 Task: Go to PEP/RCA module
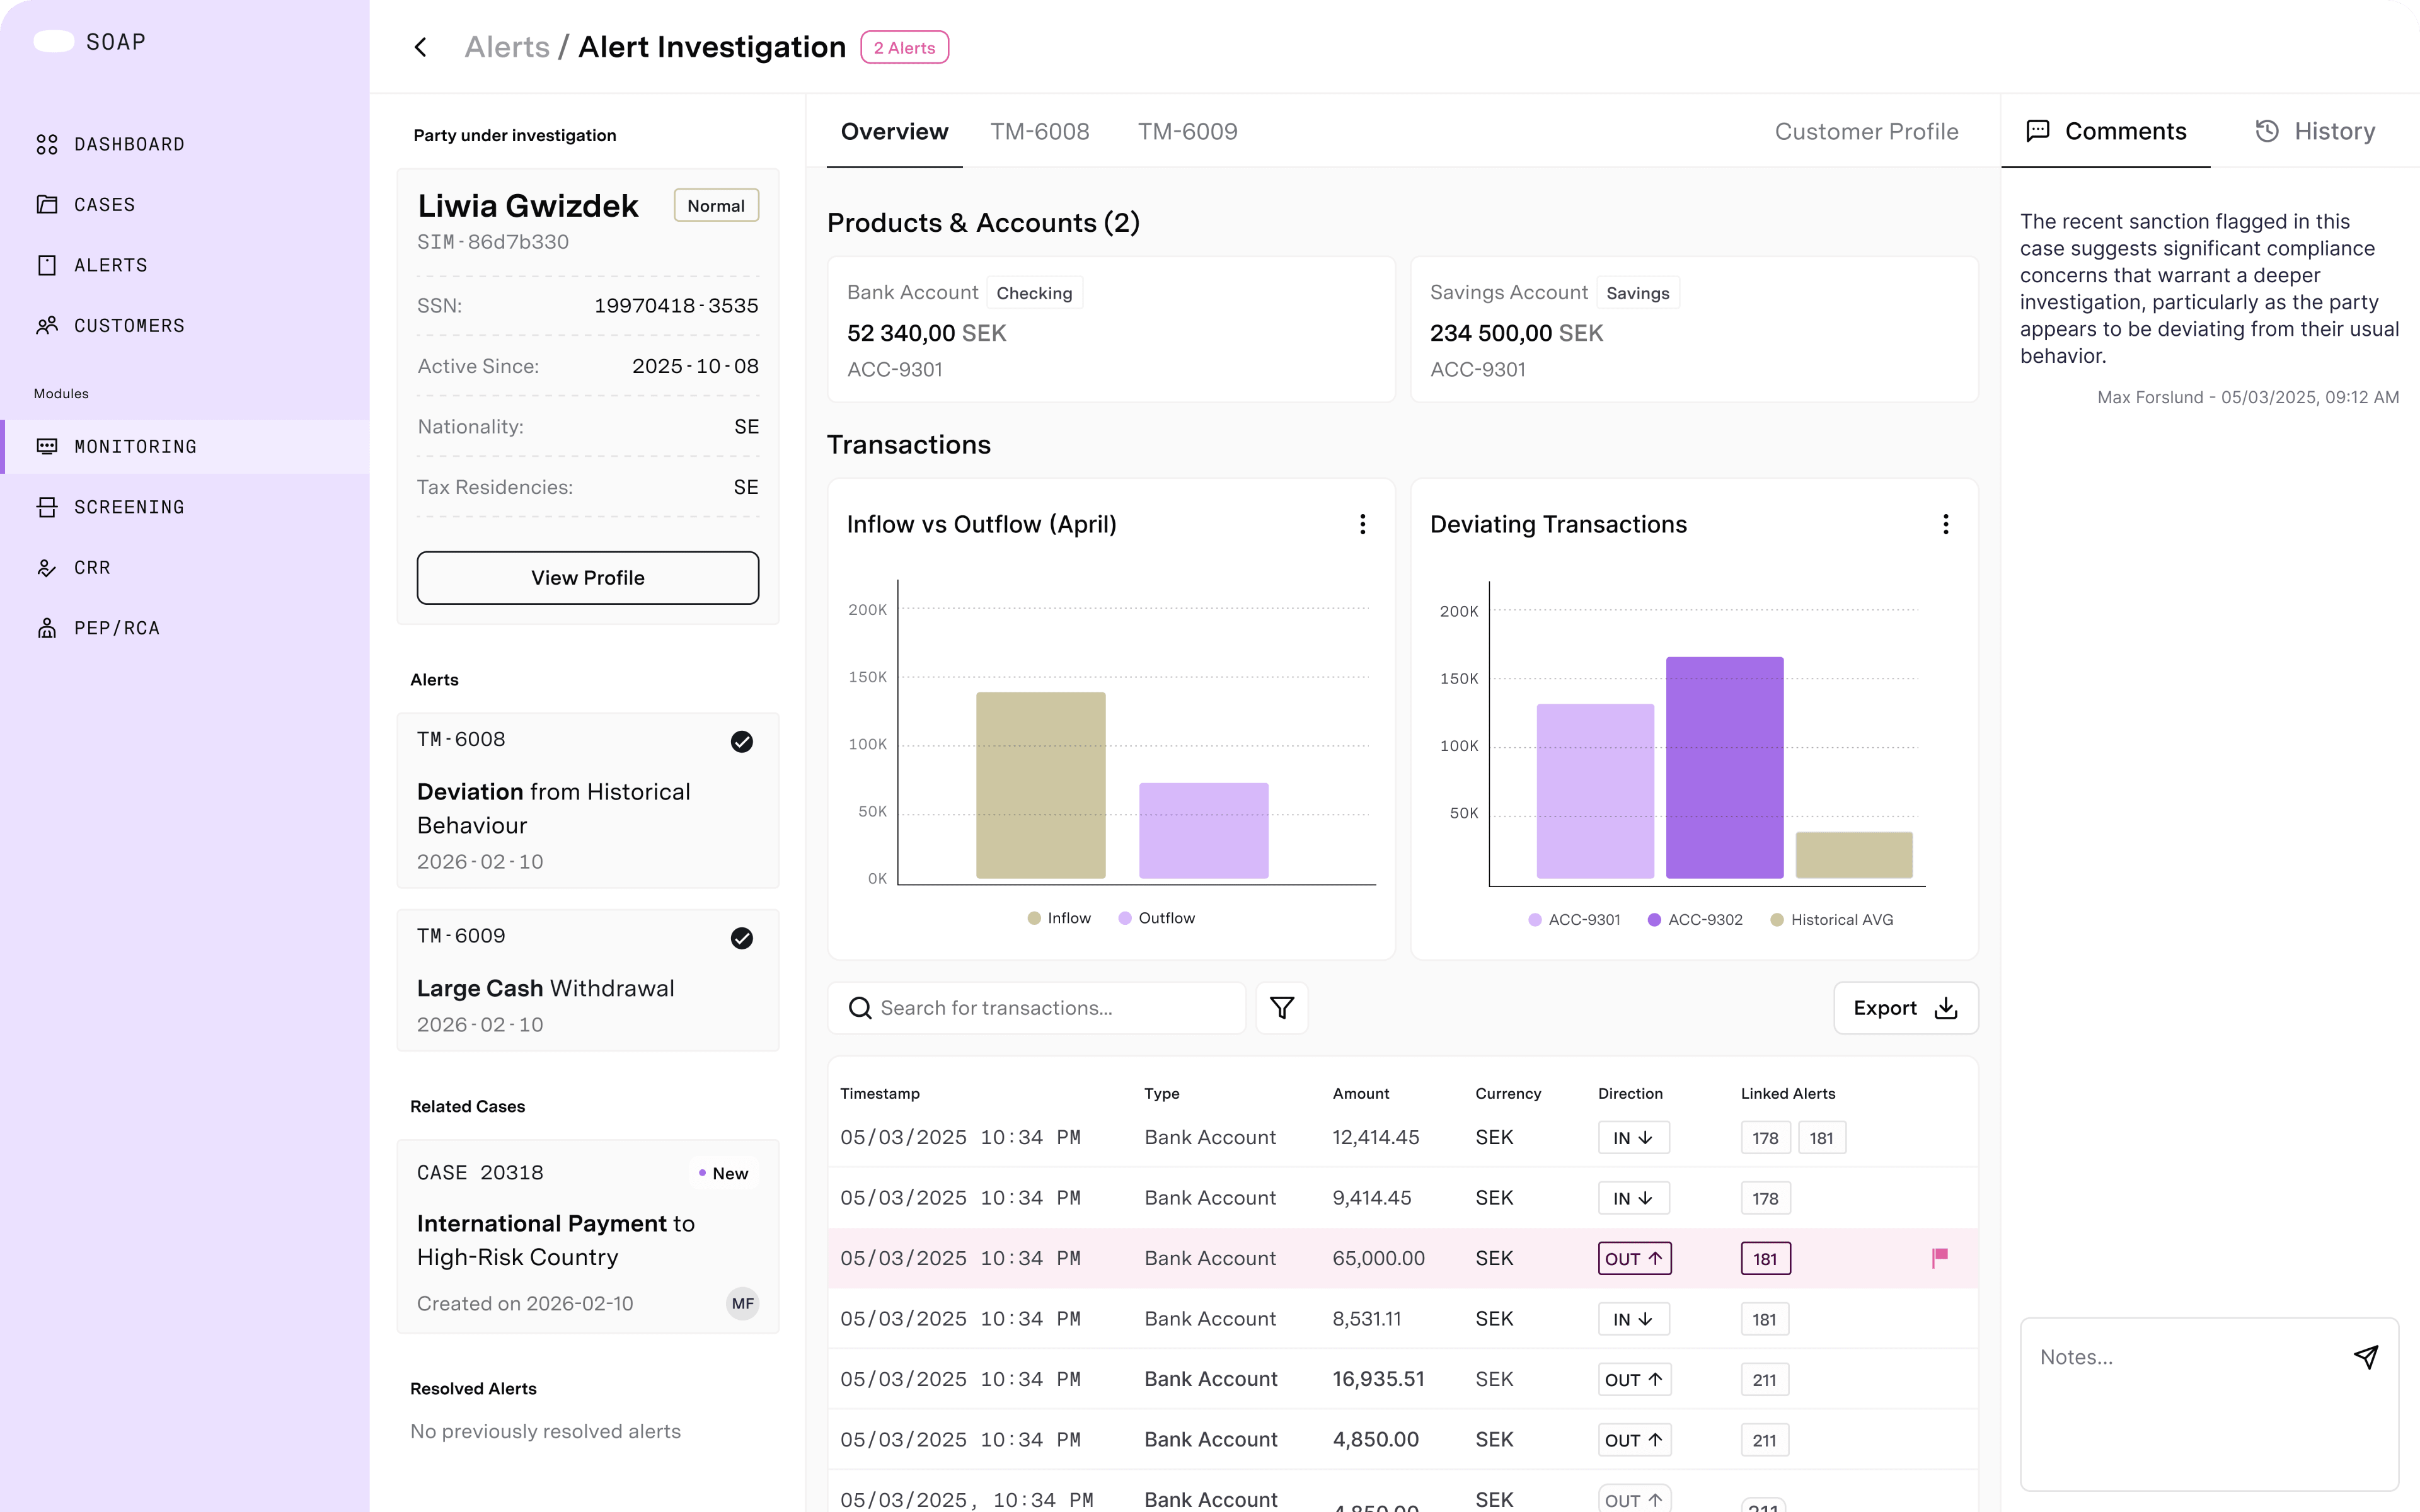[x=116, y=628]
